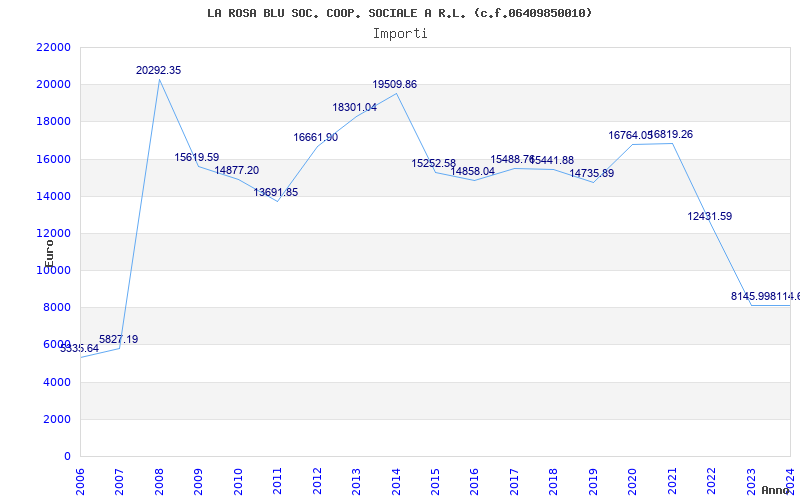Click y-axis tick 22000
Screen dimensions: 800x500
(53, 47)
